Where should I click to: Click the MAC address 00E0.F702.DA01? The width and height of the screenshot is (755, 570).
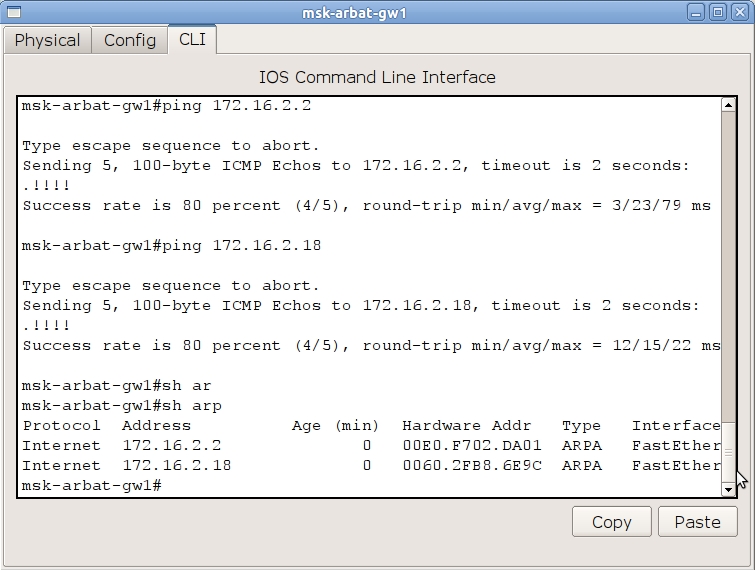tap(471, 446)
